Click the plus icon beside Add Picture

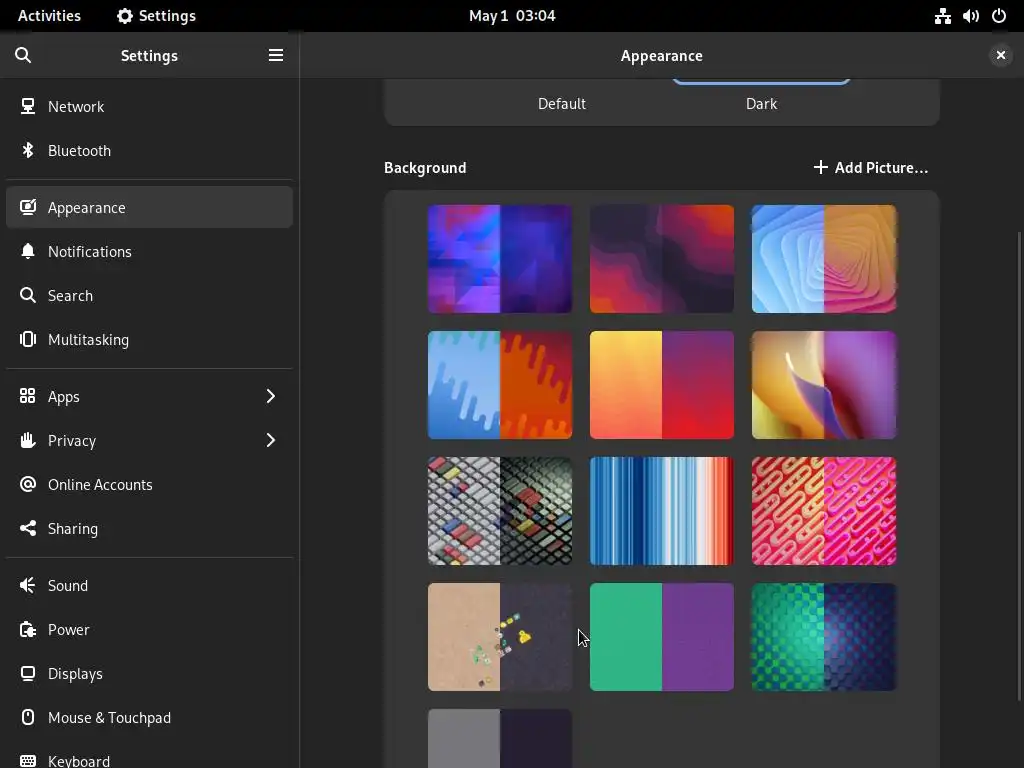point(820,167)
